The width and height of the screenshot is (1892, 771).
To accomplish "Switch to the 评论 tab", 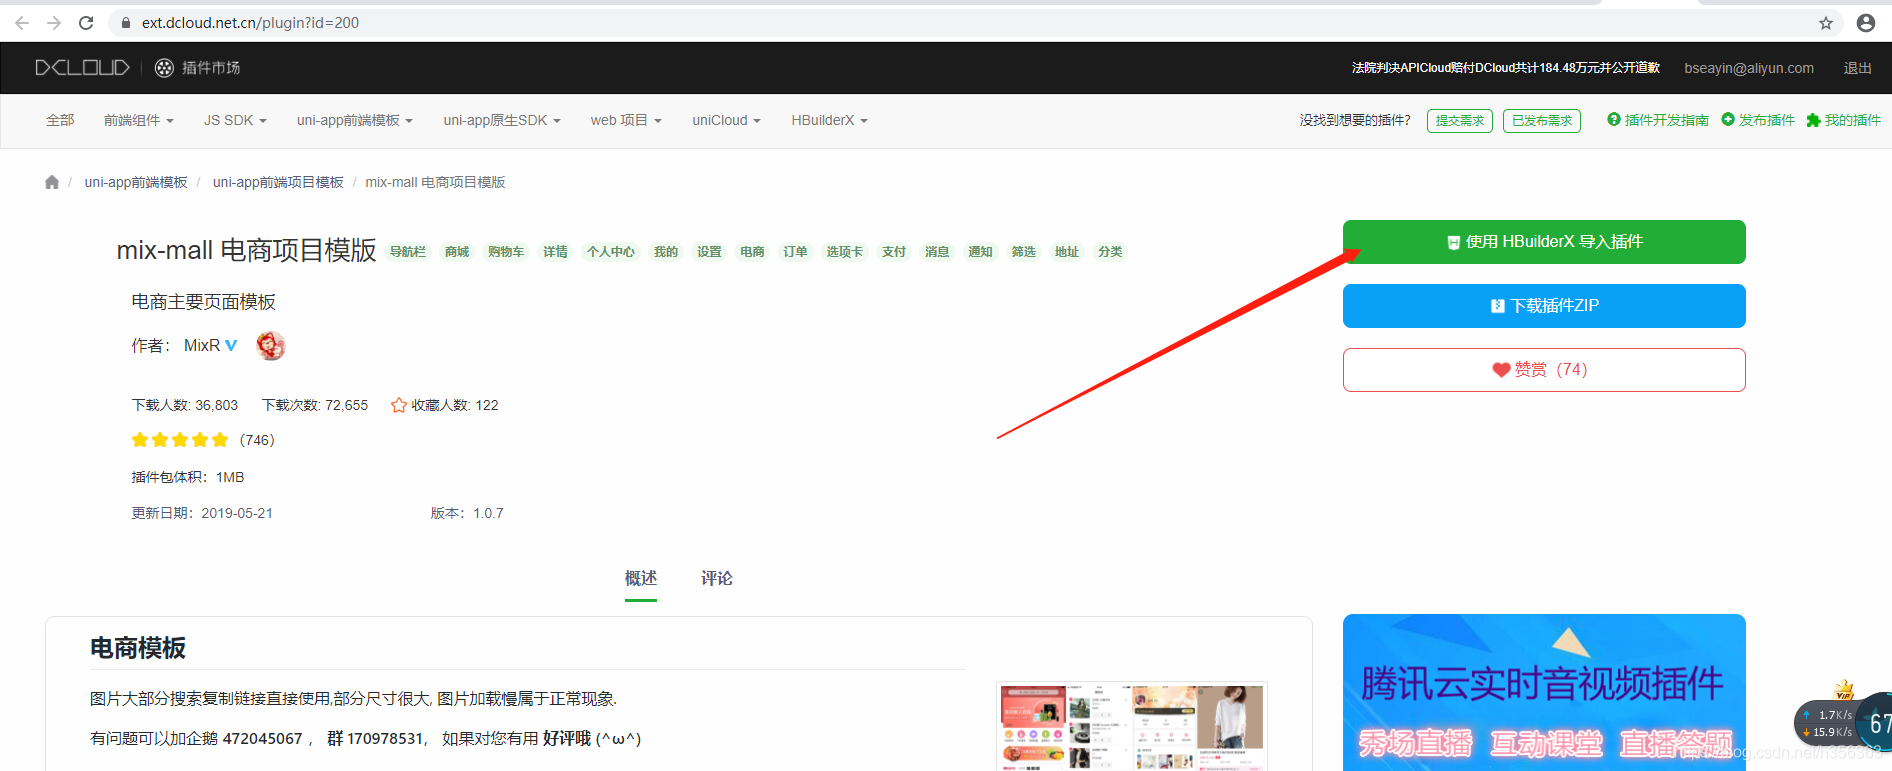I will 717,579.
